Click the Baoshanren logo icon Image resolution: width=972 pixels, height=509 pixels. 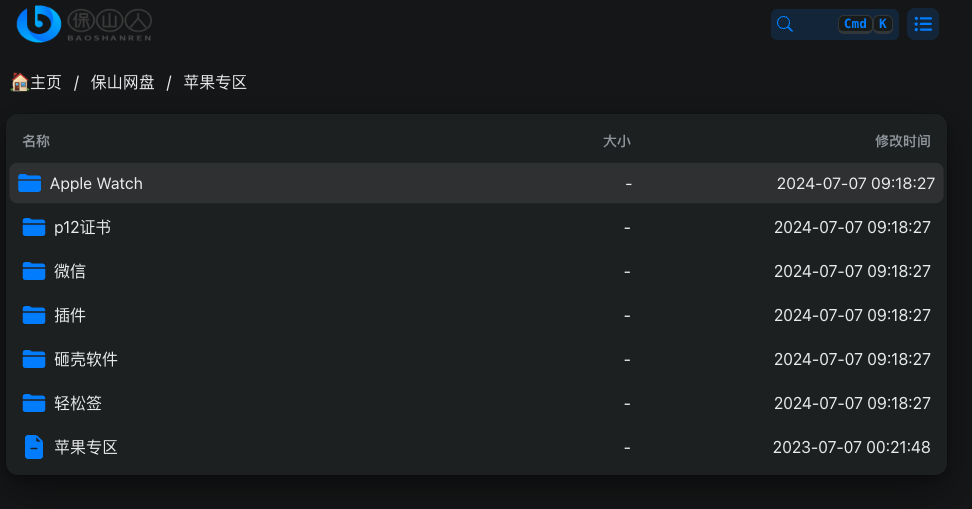(x=38, y=24)
